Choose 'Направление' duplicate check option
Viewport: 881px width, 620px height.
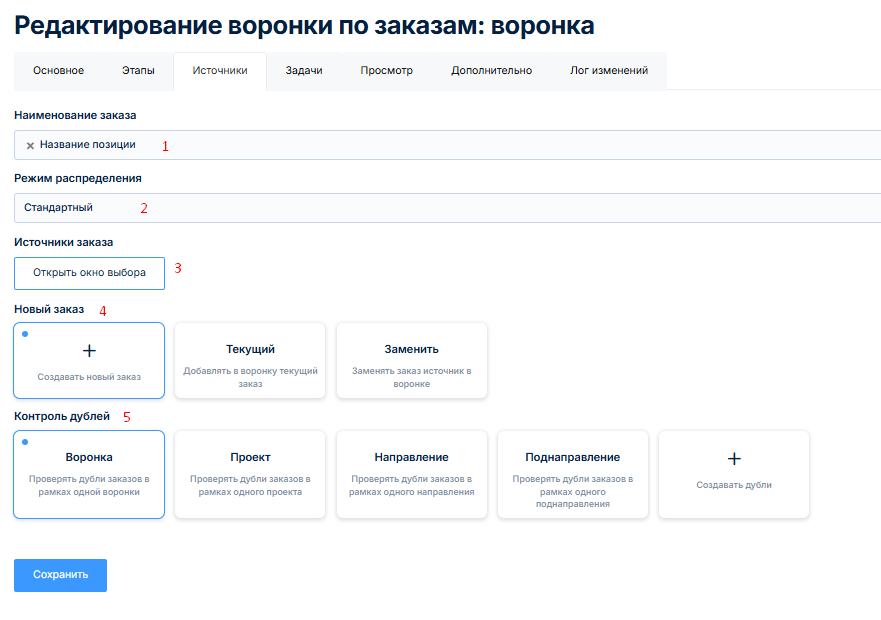pyautogui.click(x=411, y=474)
